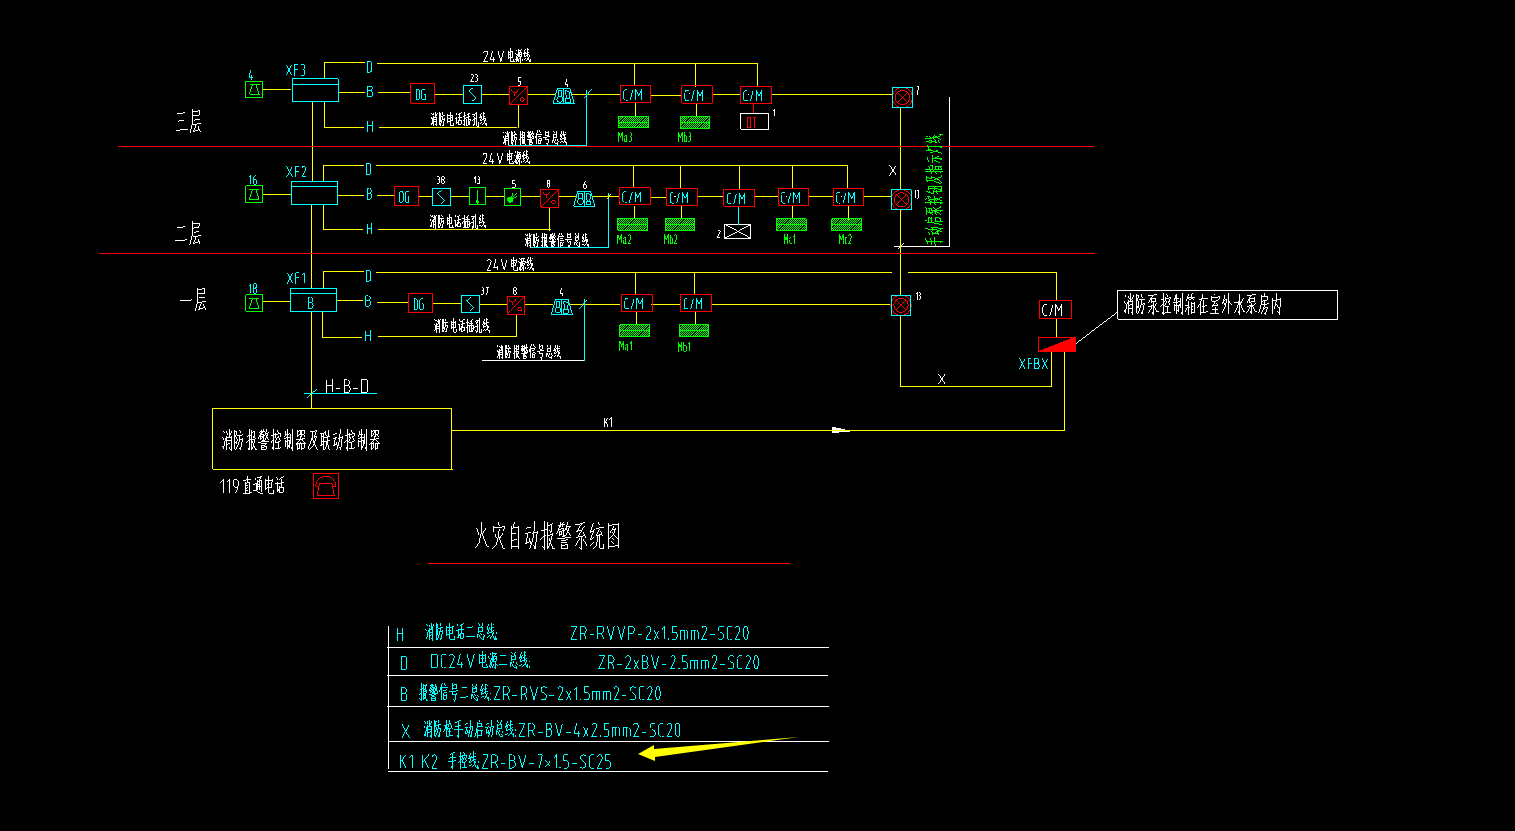
Task: Select the 消防报警控制器及联动控制器 controller box
Action: pyautogui.click(x=332, y=439)
